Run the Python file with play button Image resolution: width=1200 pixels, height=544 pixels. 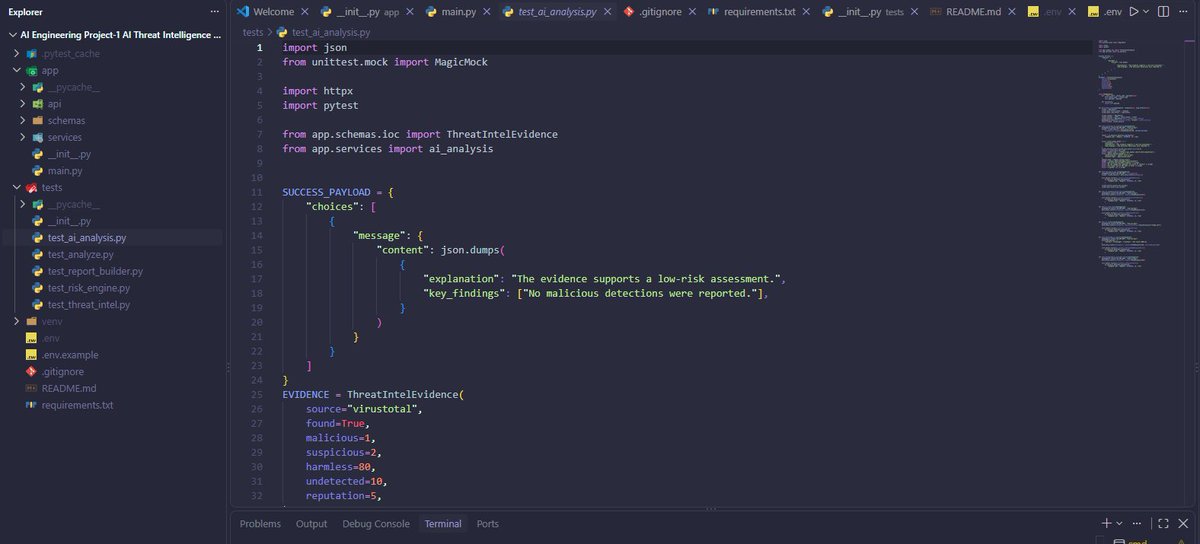point(1133,12)
